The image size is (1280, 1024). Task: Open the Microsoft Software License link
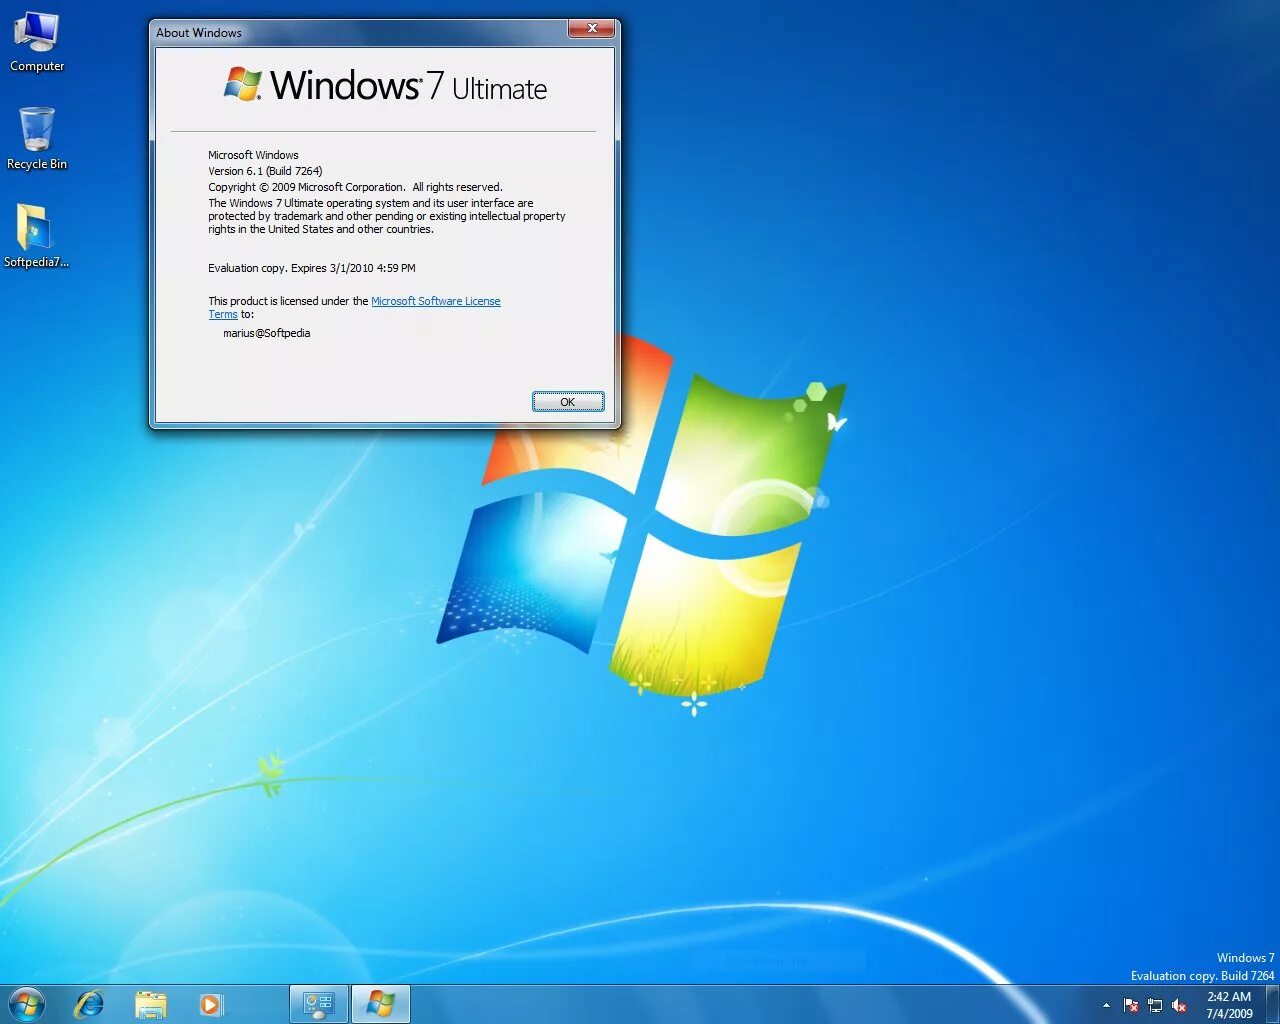point(436,301)
